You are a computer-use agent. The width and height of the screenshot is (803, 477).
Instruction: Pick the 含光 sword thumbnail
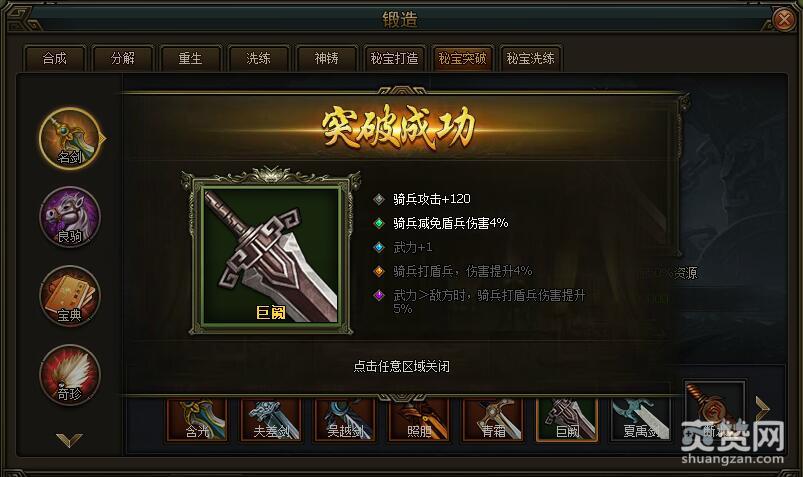(197, 420)
